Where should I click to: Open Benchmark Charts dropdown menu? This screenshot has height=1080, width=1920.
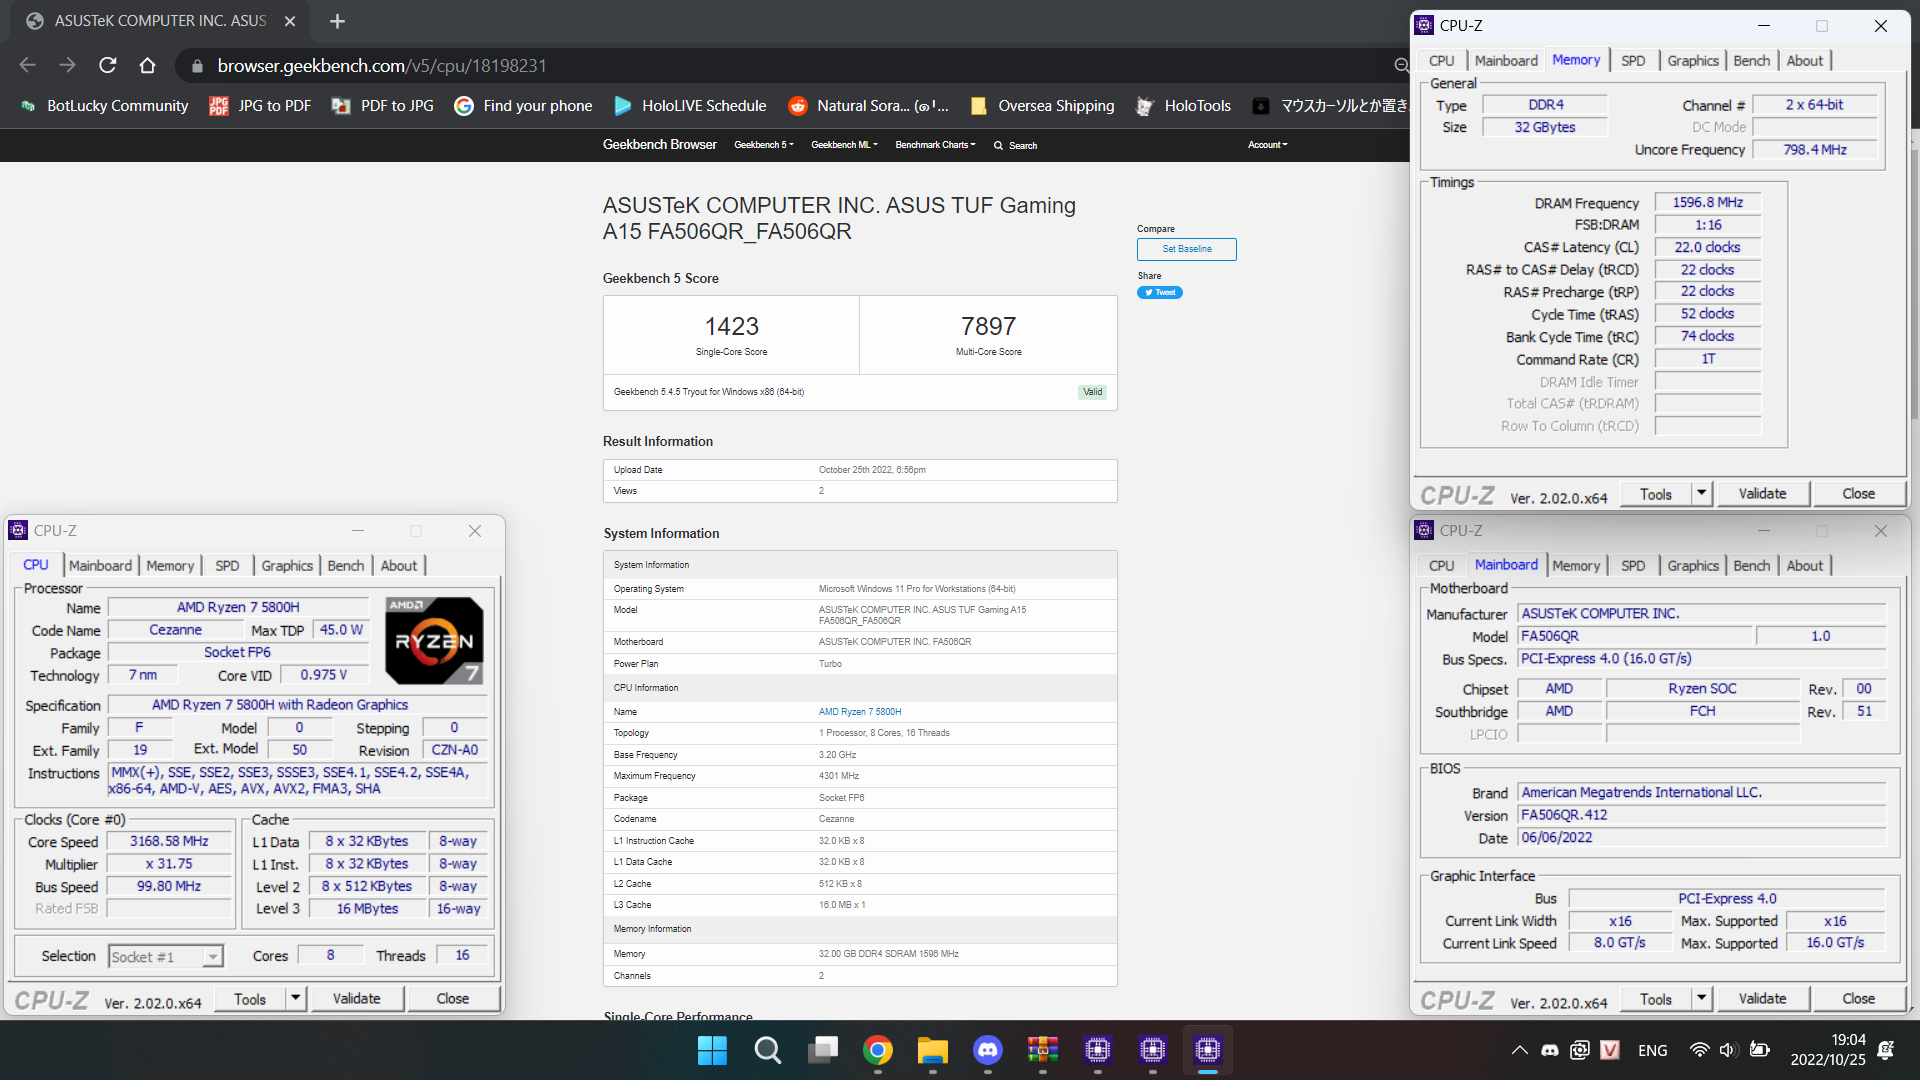tap(935, 145)
